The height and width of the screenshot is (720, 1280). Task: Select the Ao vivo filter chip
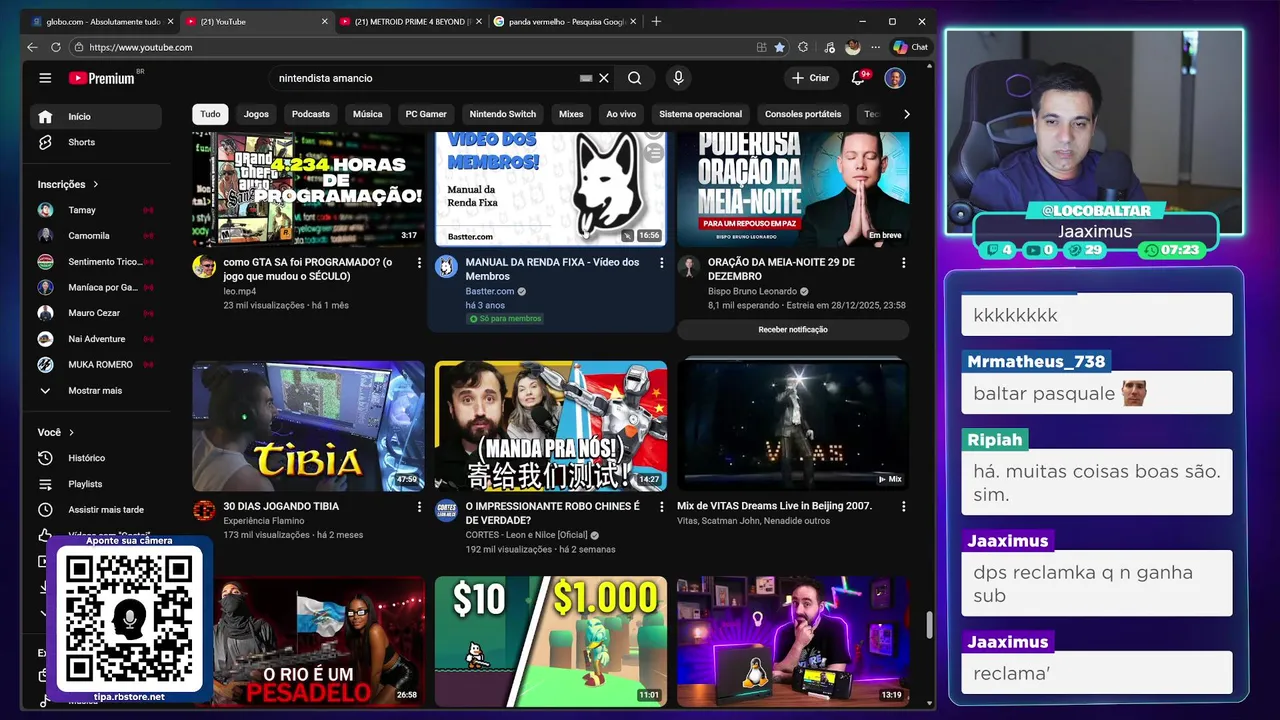click(x=621, y=114)
